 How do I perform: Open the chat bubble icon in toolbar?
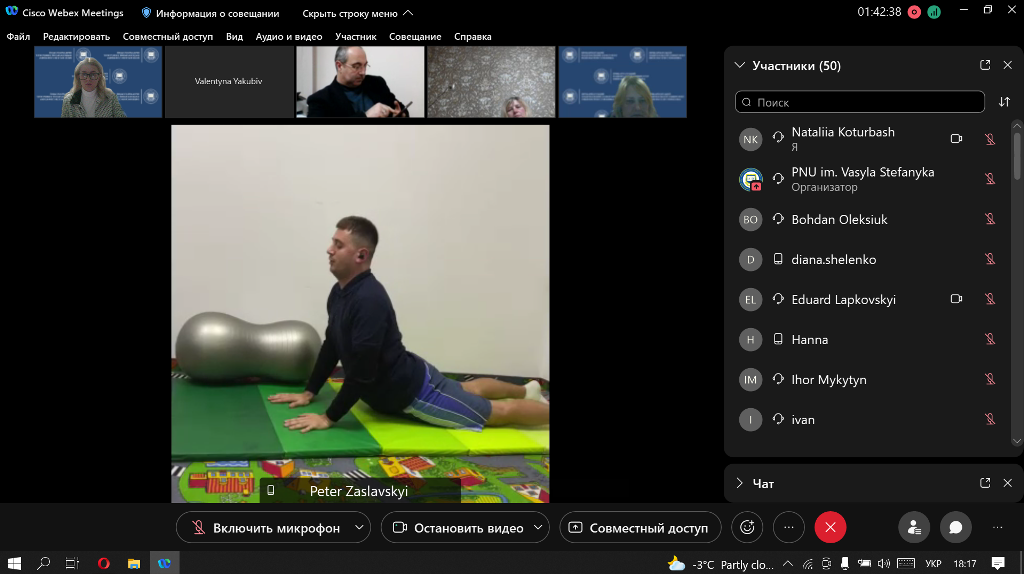[955, 527]
